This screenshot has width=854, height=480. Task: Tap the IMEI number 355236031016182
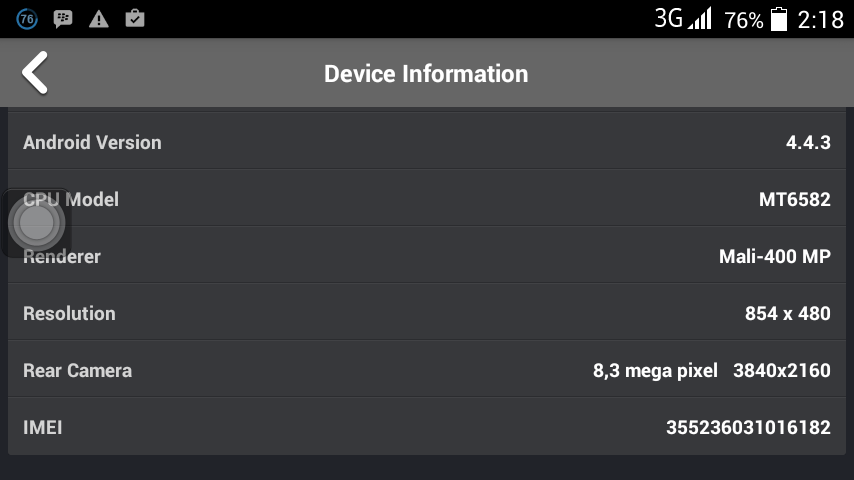tap(748, 427)
